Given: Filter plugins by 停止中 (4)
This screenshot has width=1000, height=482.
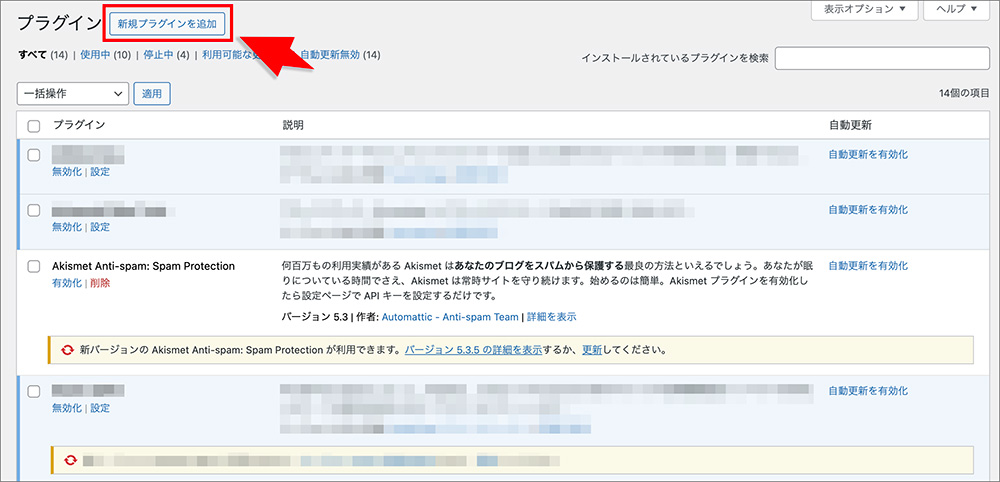Looking at the screenshot, I should coord(166,55).
